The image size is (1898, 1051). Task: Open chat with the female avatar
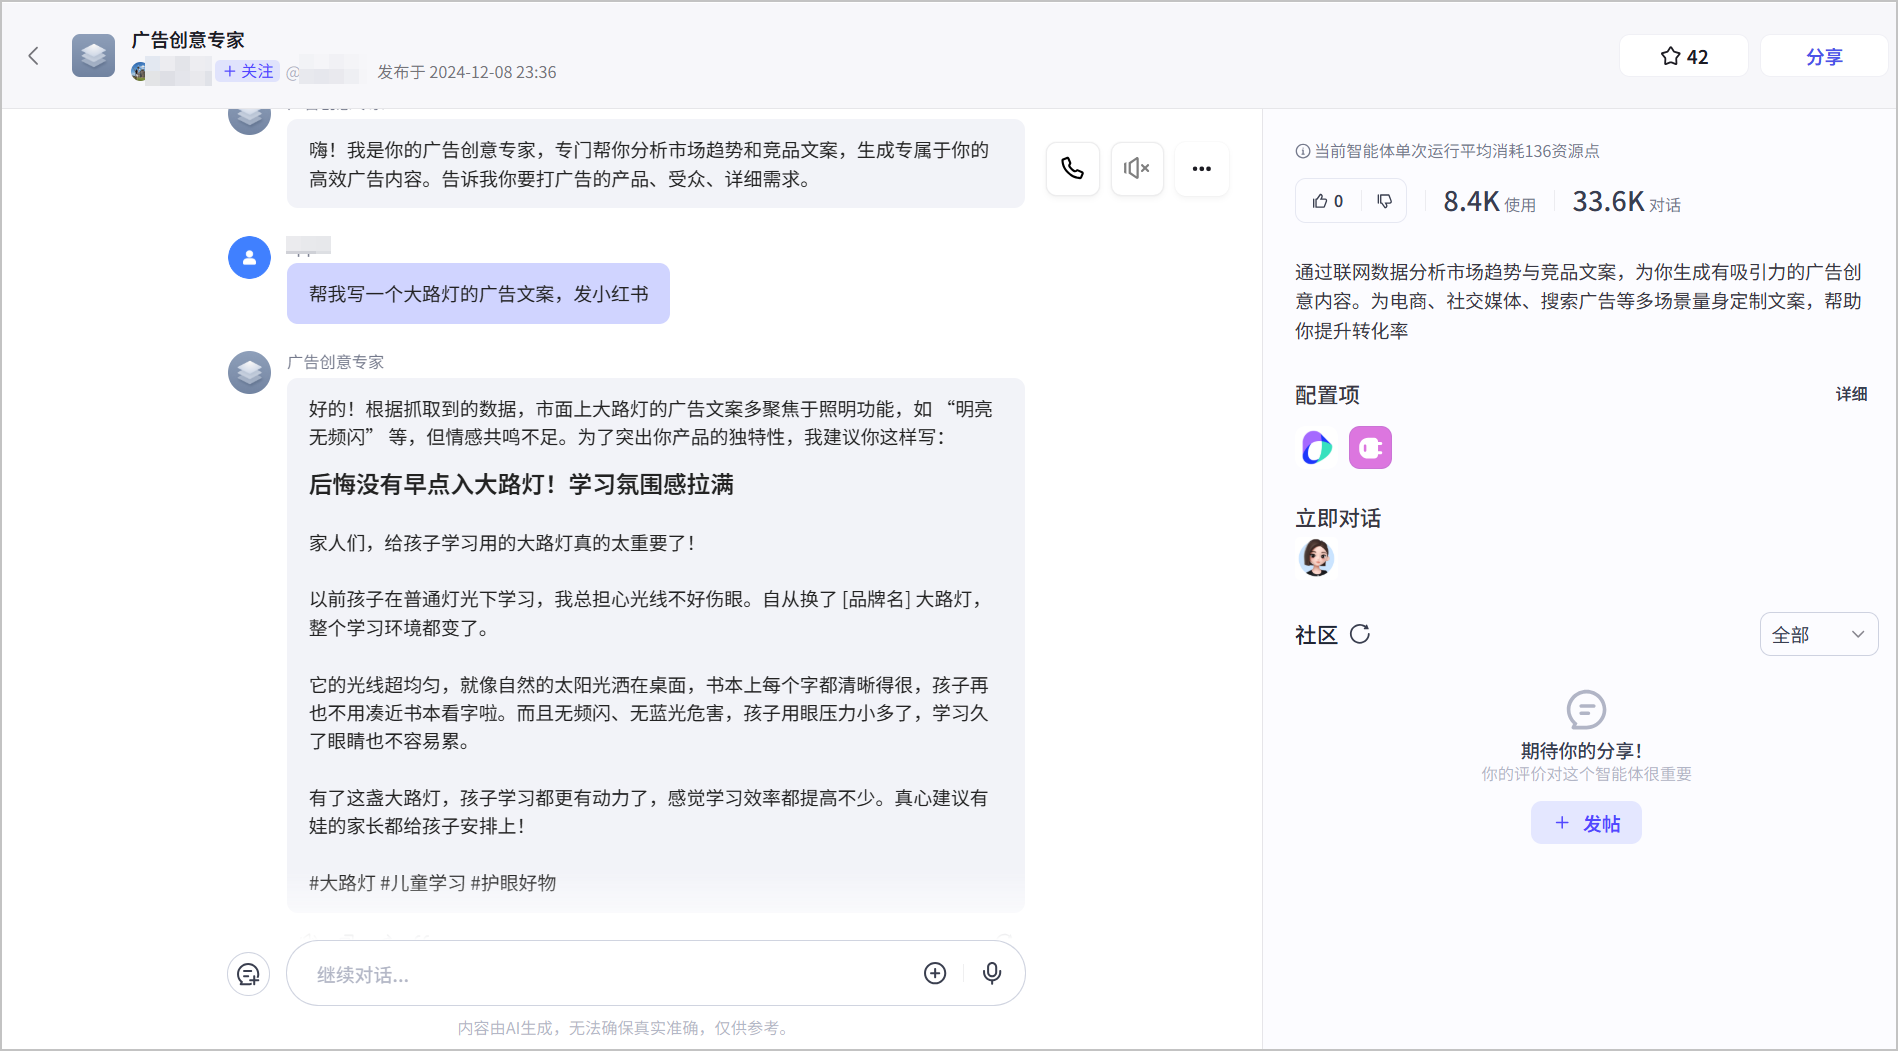pyautogui.click(x=1316, y=557)
